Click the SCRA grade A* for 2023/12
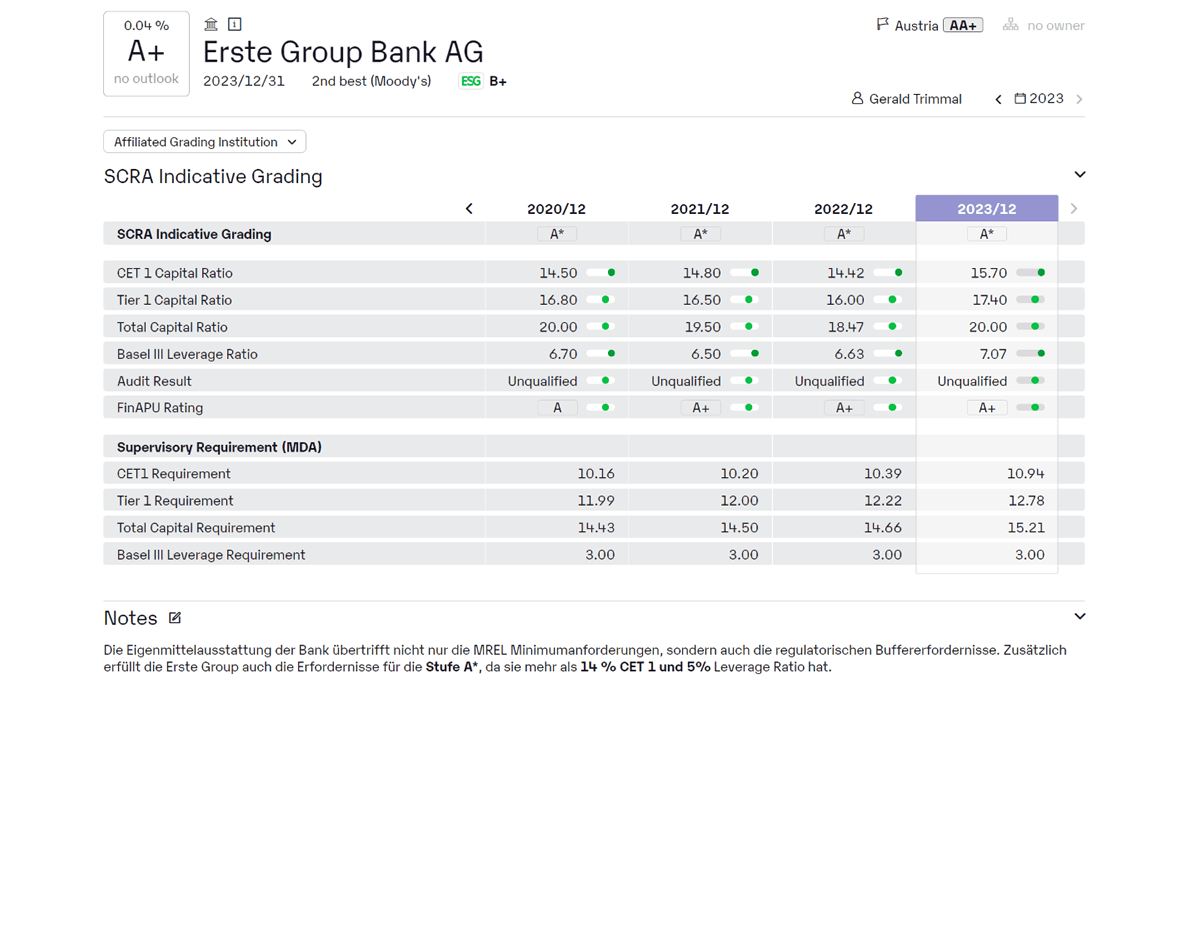Screen dimensions: 1200x930 987,234
